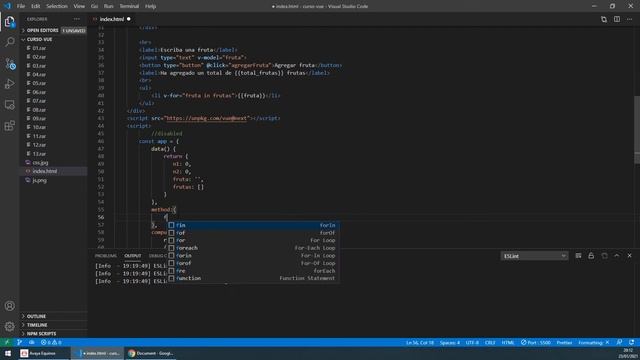Click Prettier status bar item
640x360 pixels.
tap(564, 342)
